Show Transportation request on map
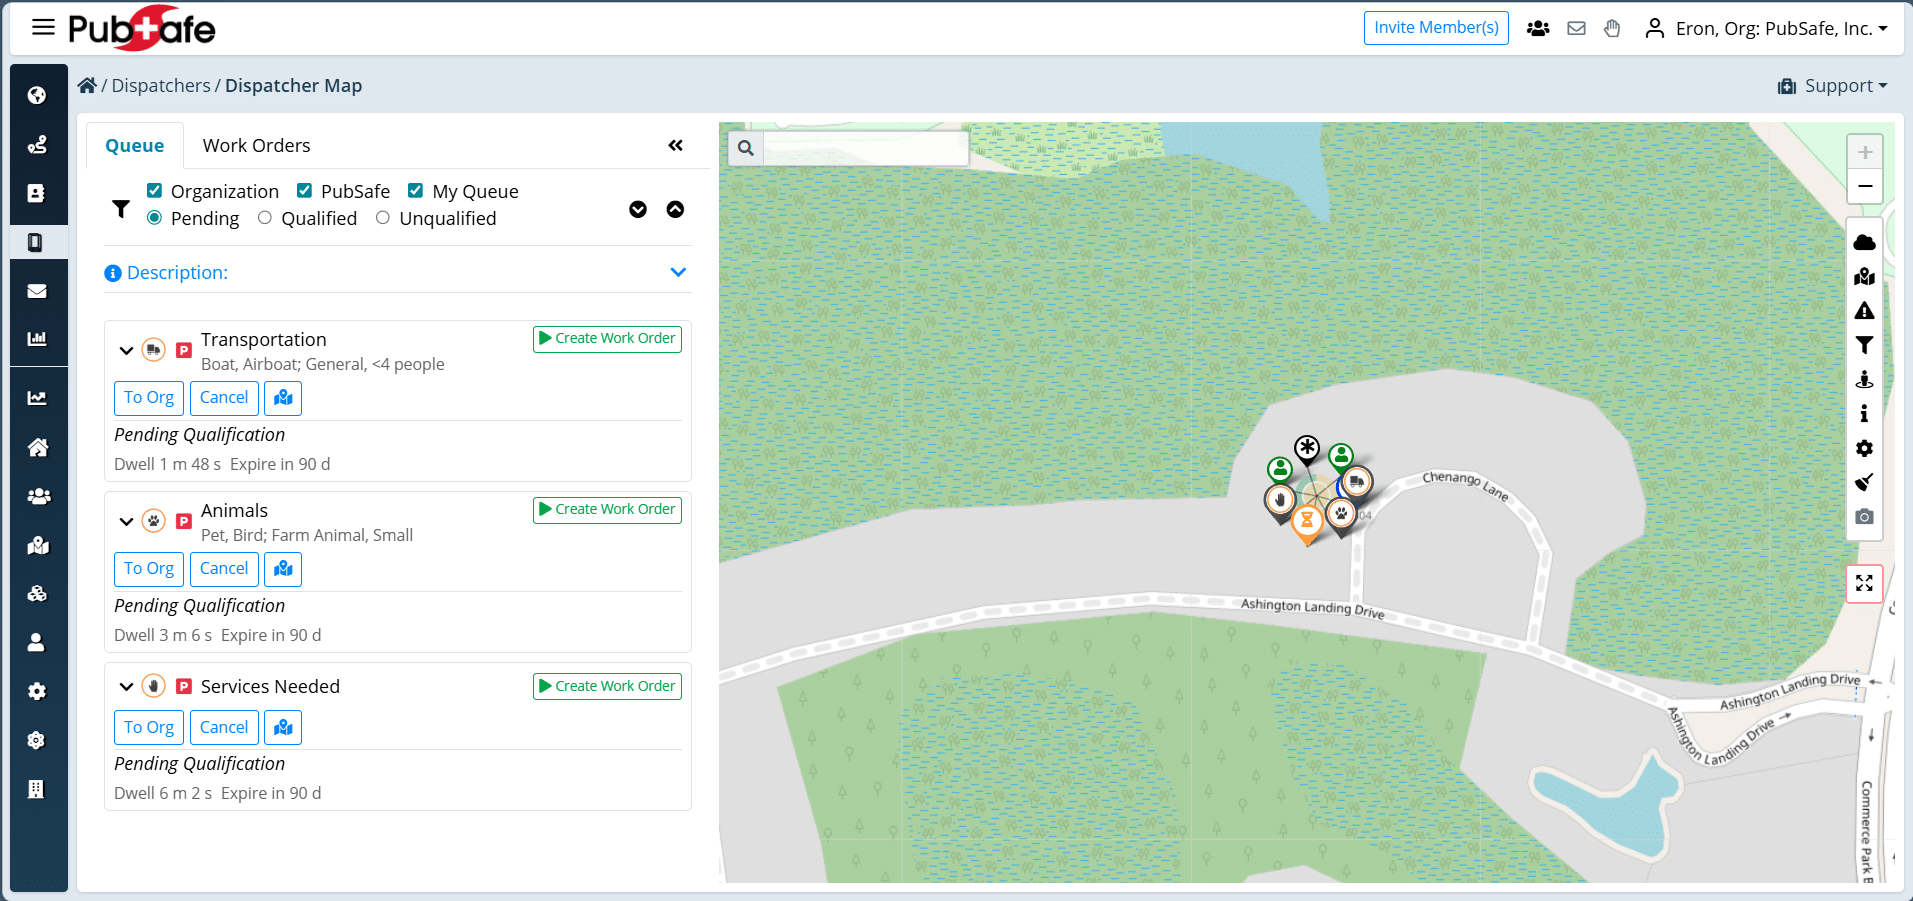Viewport: 1913px width, 901px height. point(283,398)
